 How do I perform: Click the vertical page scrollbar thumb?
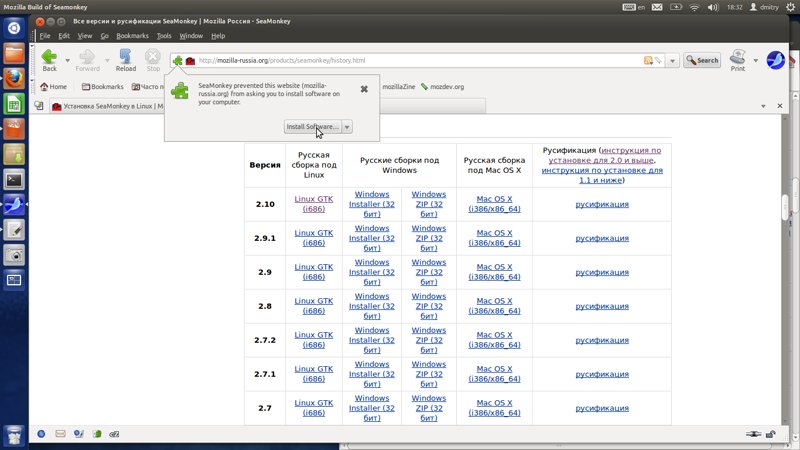pyautogui.click(x=785, y=207)
